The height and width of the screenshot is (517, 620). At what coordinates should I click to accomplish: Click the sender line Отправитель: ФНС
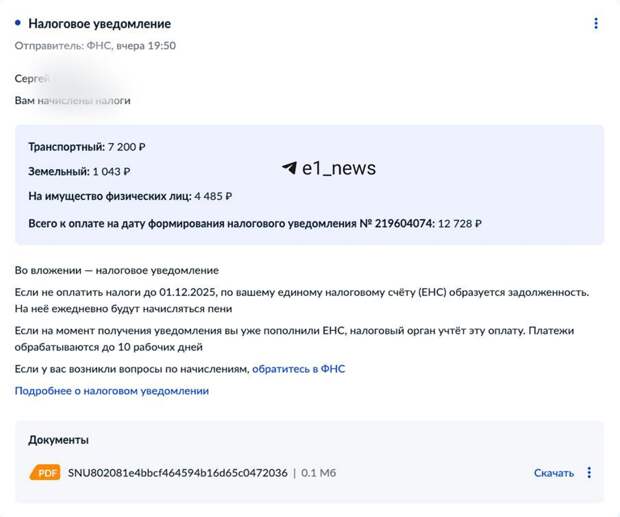point(95,46)
